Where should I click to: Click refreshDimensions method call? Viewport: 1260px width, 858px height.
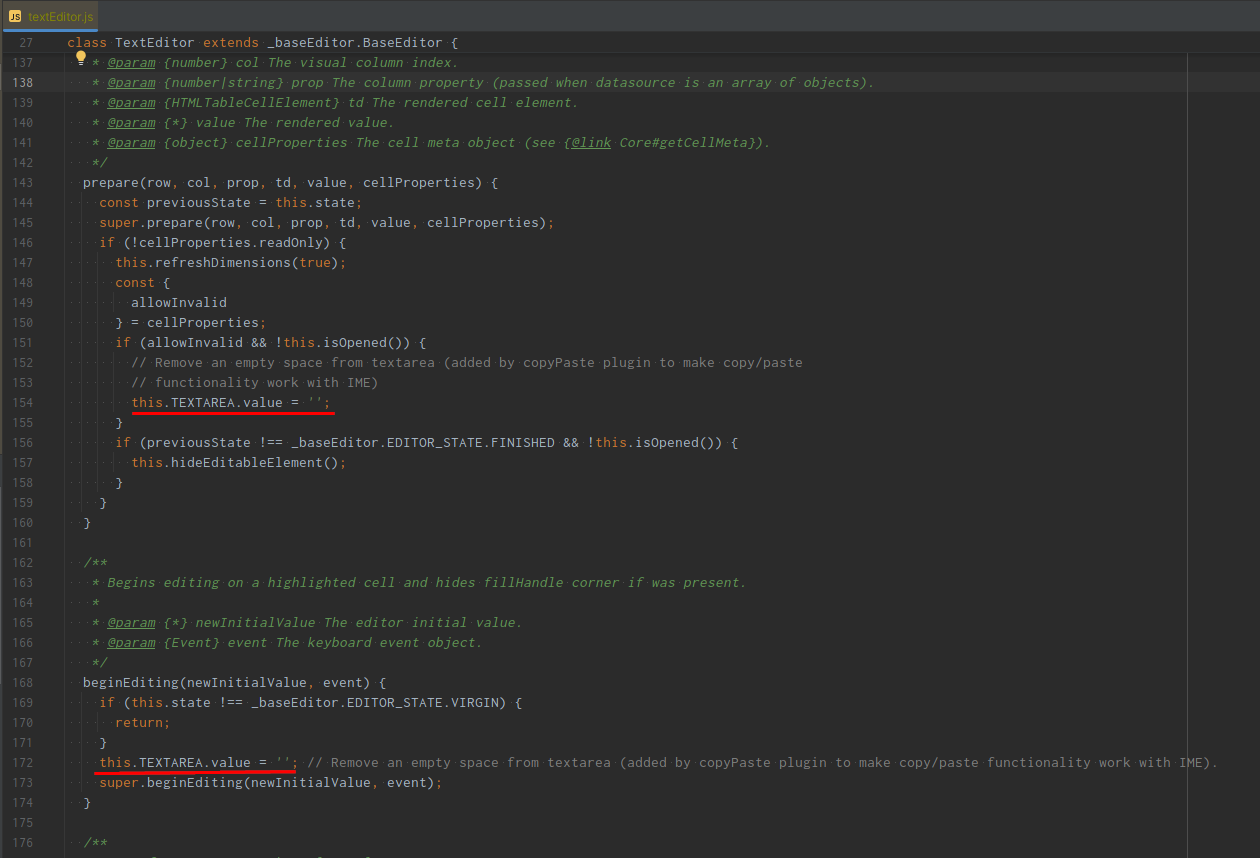coord(223,262)
